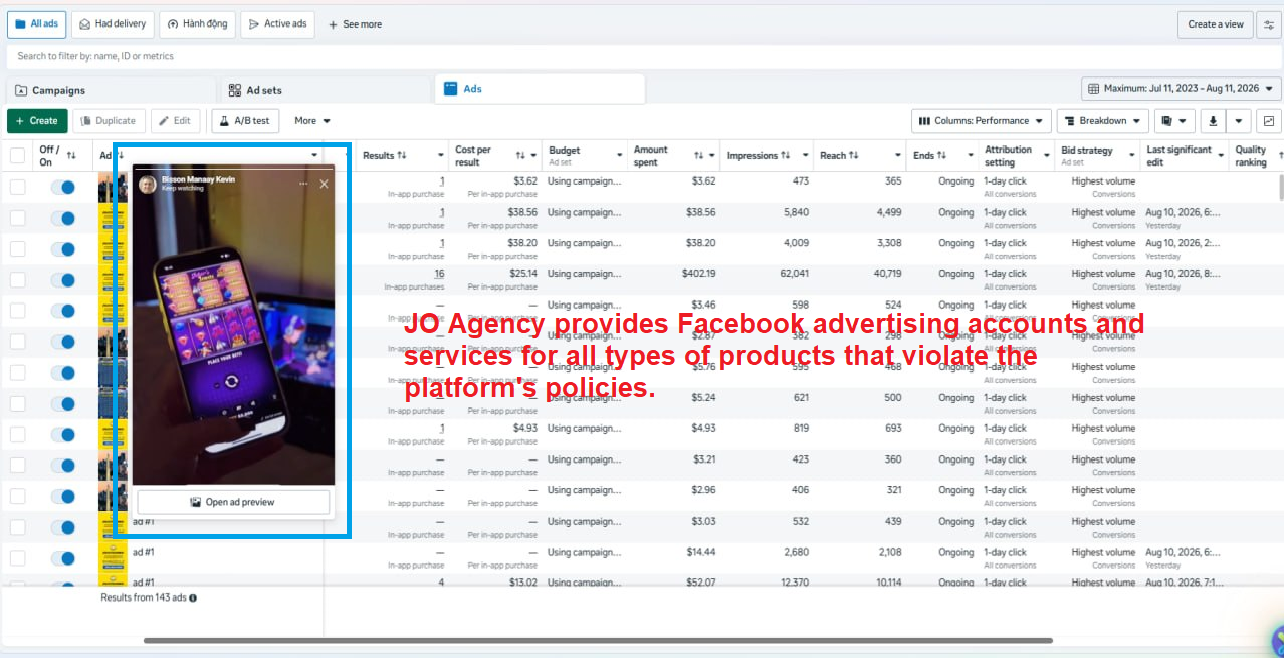Select the Active ads filter

click(277, 24)
